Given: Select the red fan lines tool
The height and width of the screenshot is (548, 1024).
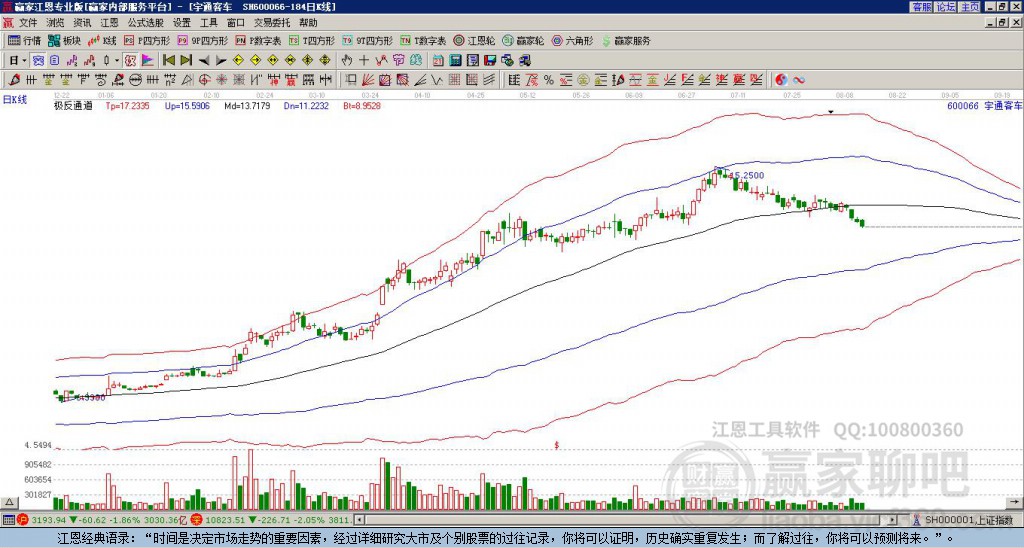Looking at the screenshot, I should click(368, 80).
